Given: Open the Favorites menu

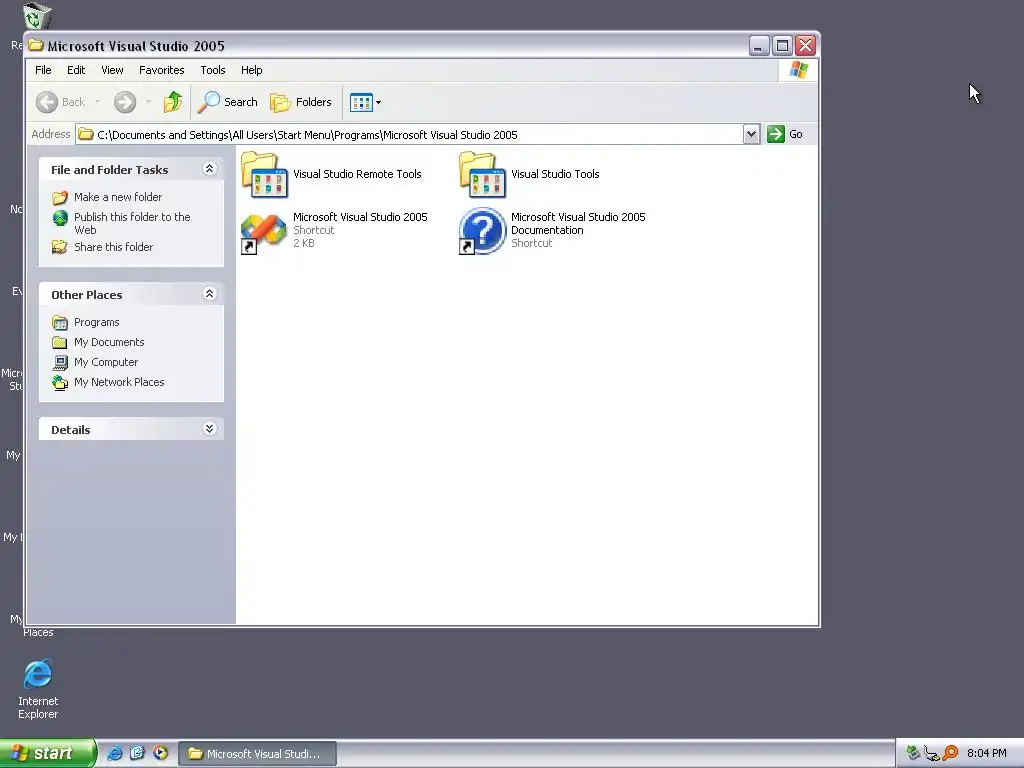Looking at the screenshot, I should pos(161,70).
